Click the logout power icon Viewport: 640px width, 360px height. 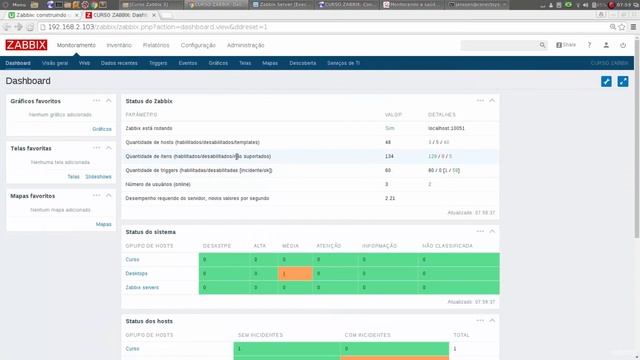[623, 45]
